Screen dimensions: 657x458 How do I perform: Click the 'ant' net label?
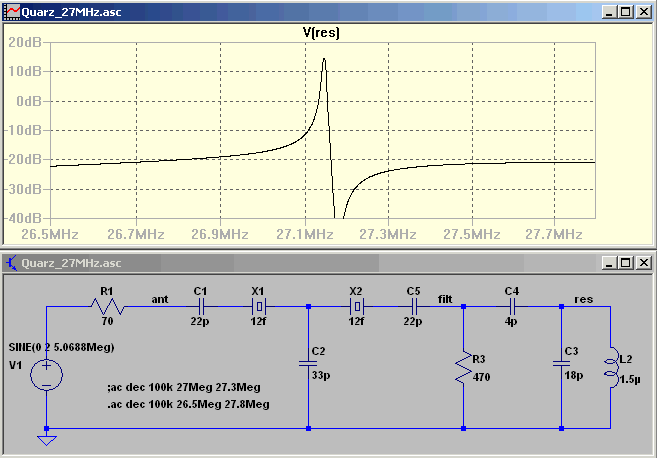pos(160,299)
